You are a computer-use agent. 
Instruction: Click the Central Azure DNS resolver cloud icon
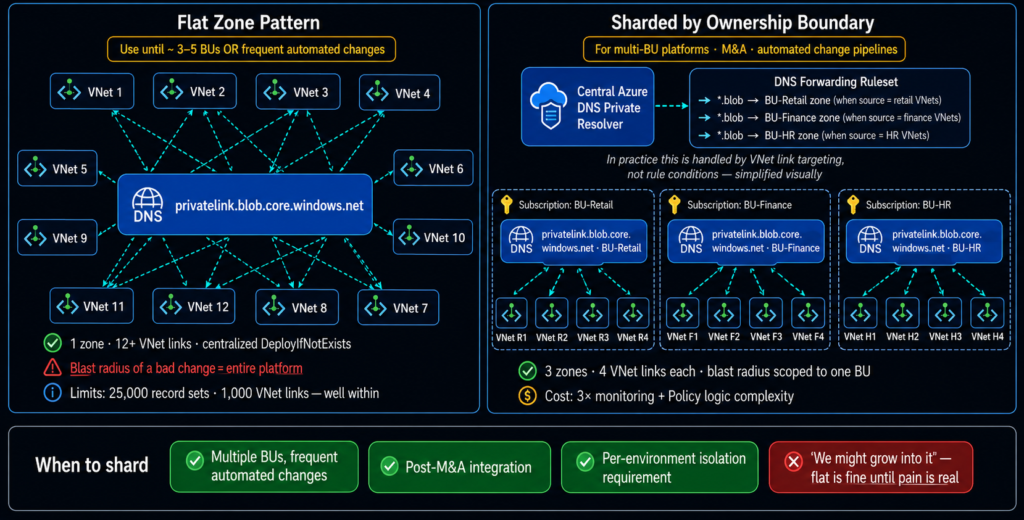(x=549, y=106)
